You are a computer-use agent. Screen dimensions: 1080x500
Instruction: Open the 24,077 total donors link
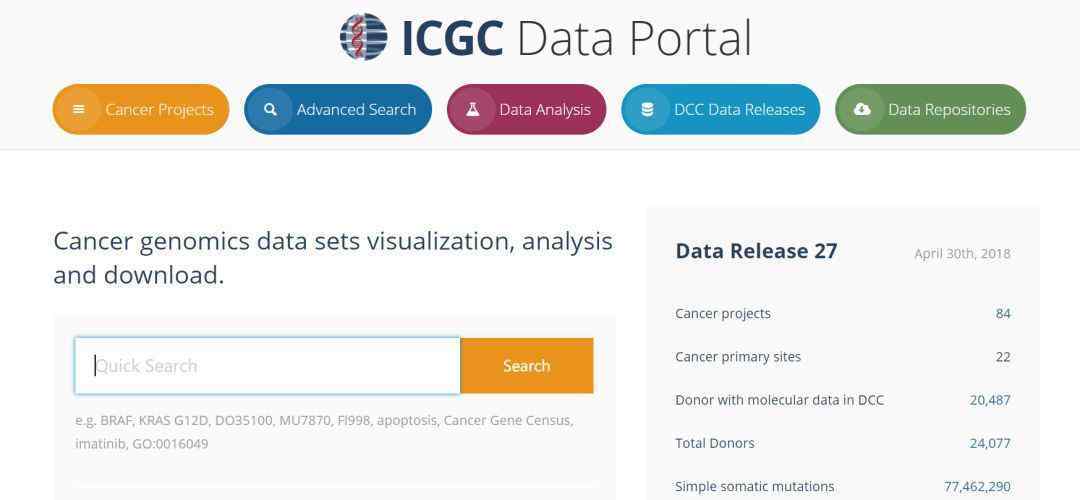(x=990, y=443)
